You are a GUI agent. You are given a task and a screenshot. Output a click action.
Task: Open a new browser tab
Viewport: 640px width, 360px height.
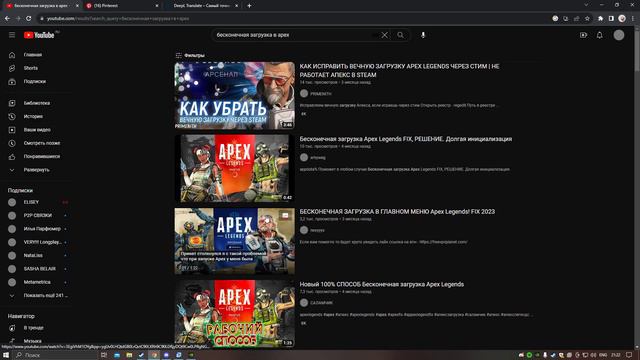coord(249,6)
